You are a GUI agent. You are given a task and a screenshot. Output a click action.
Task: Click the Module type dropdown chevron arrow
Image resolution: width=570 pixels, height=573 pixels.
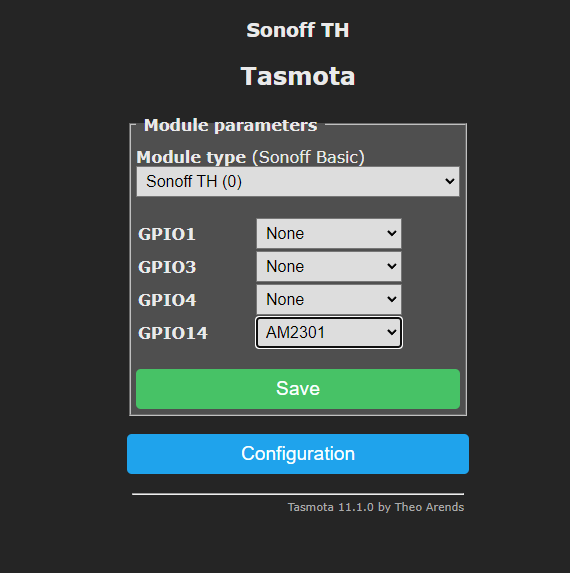449,181
